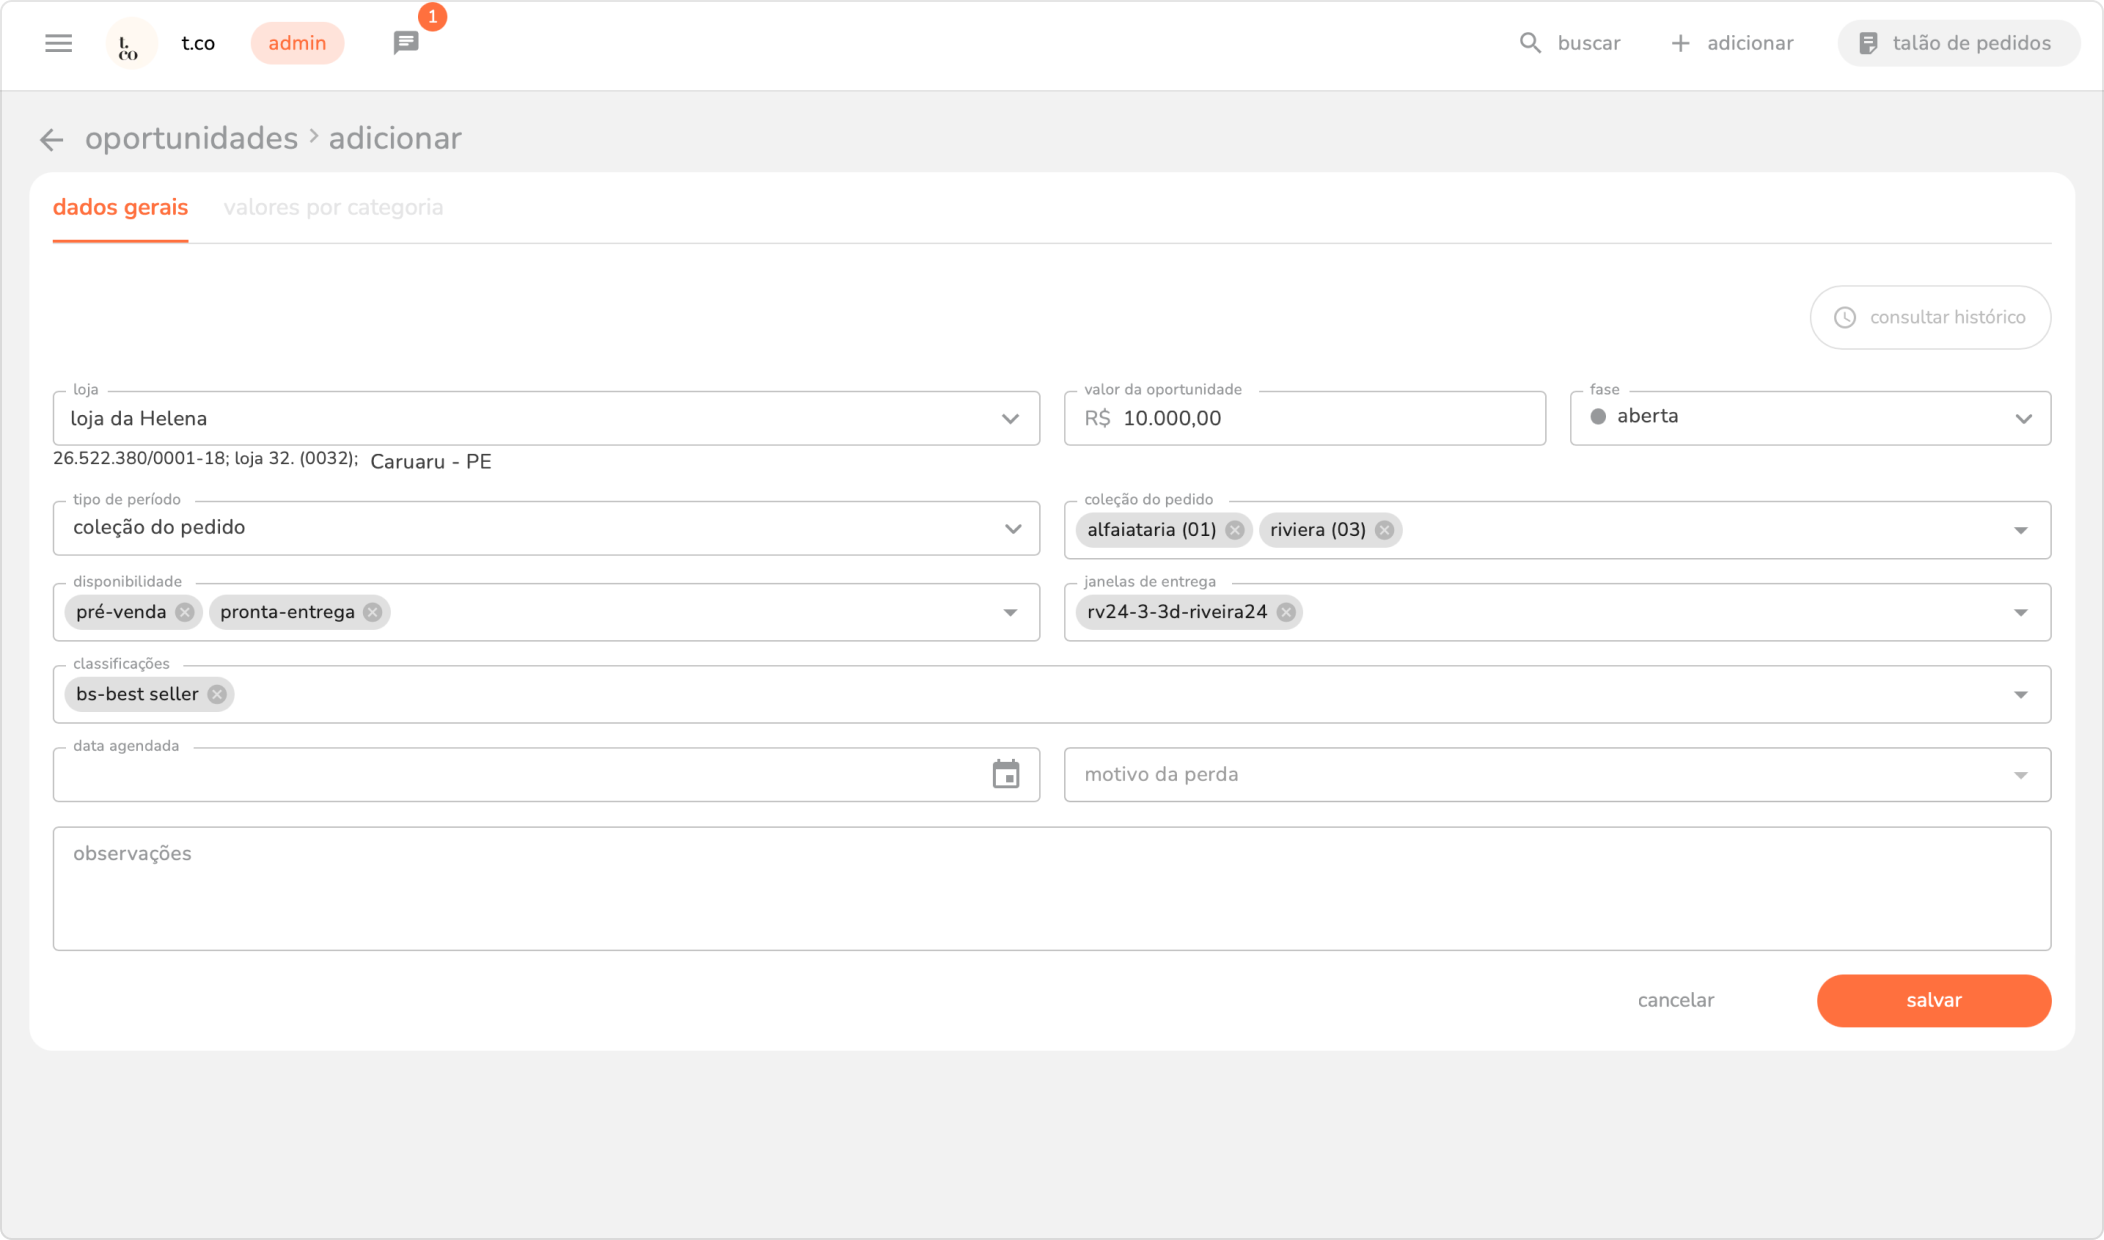Expand the loja dropdown
Image resolution: width=2104 pixels, height=1240 pixels.
[x=1010, y=419]
